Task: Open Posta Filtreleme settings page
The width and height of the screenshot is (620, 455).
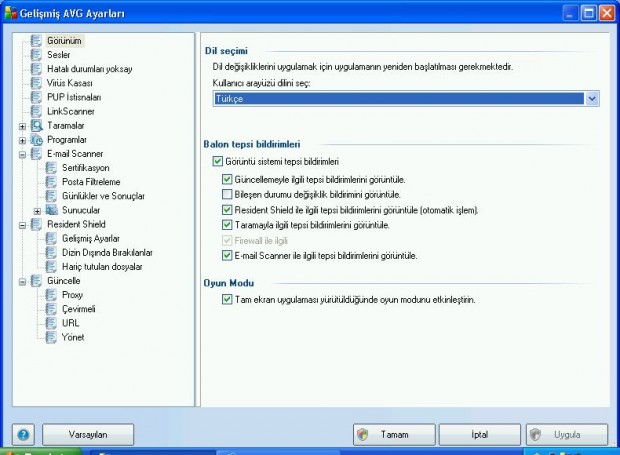Action: tap(93, 182)
